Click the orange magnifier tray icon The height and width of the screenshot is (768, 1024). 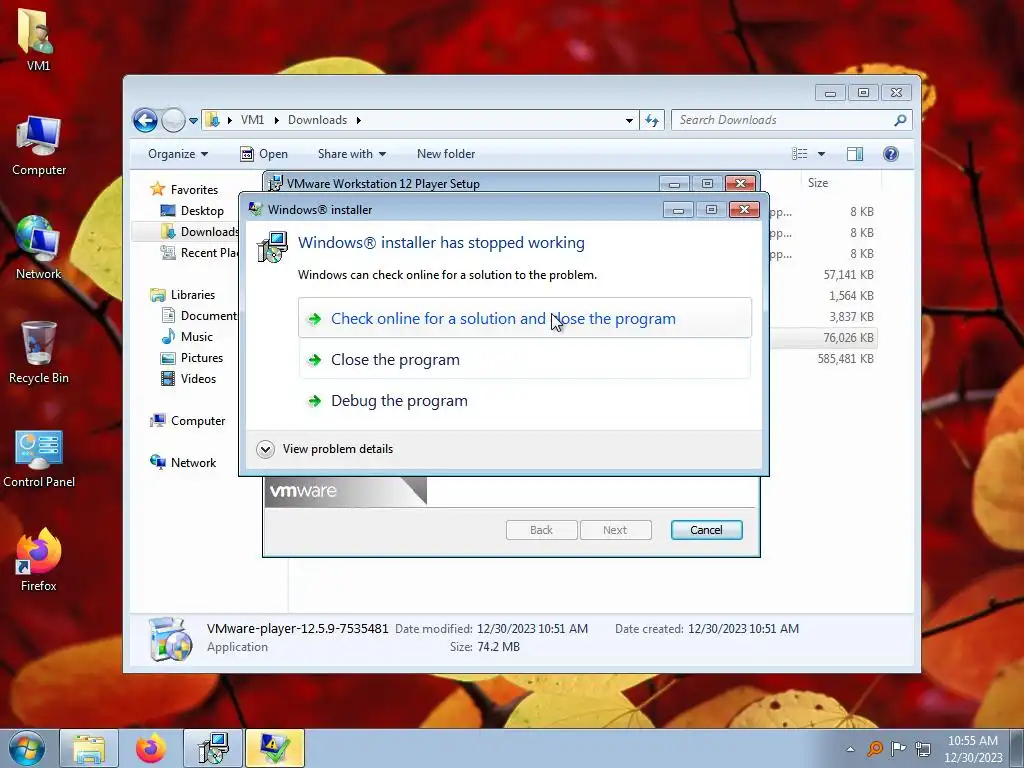point(874,748)
